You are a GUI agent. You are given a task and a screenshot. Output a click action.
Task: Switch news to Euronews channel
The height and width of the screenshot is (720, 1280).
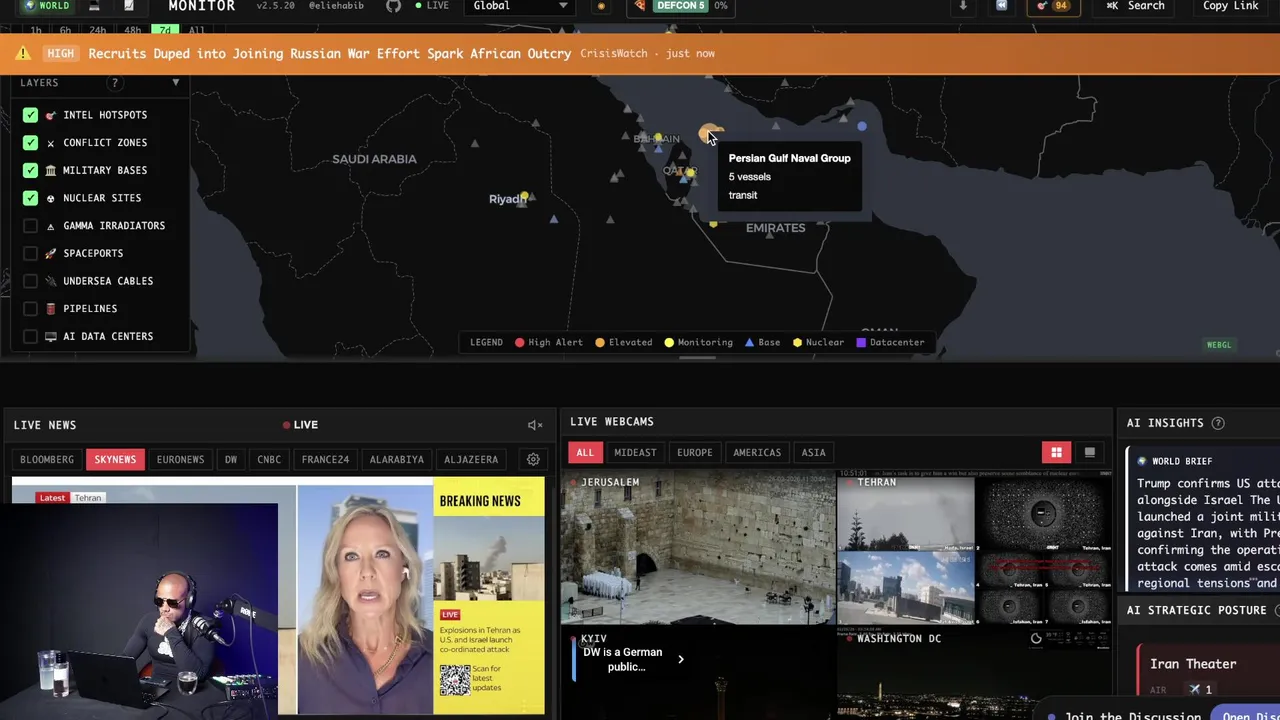coord(180,459)
